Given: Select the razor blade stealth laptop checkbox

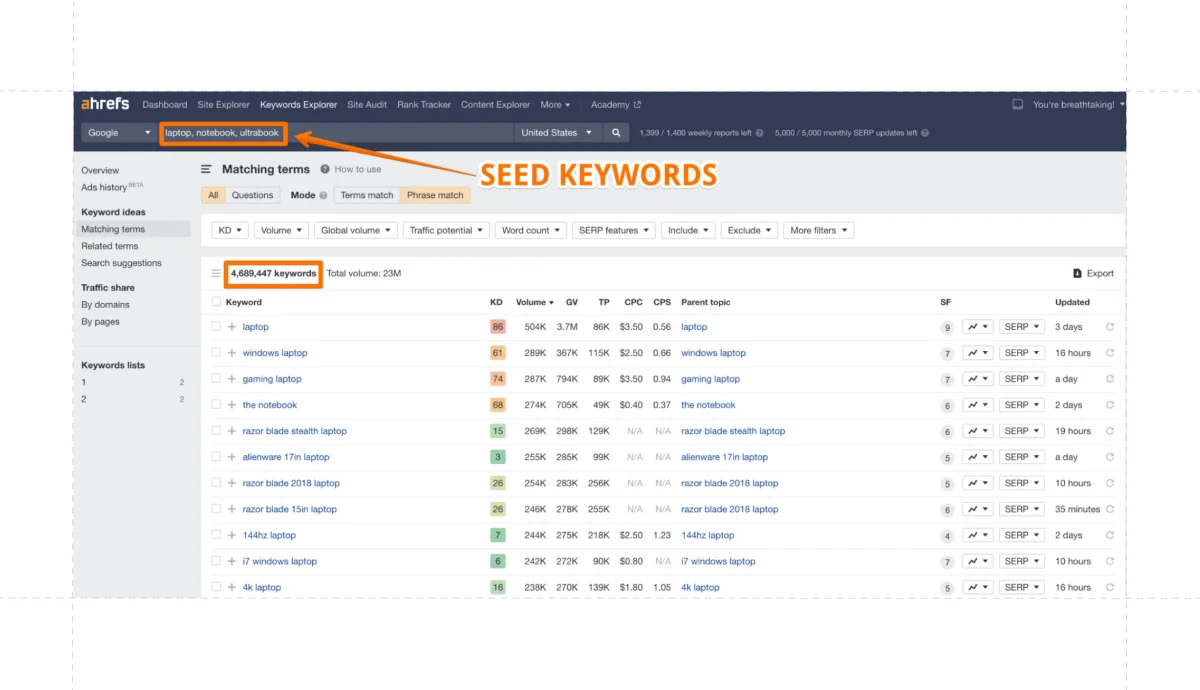Looking at the screenshot, I should [x=216, y=430].
